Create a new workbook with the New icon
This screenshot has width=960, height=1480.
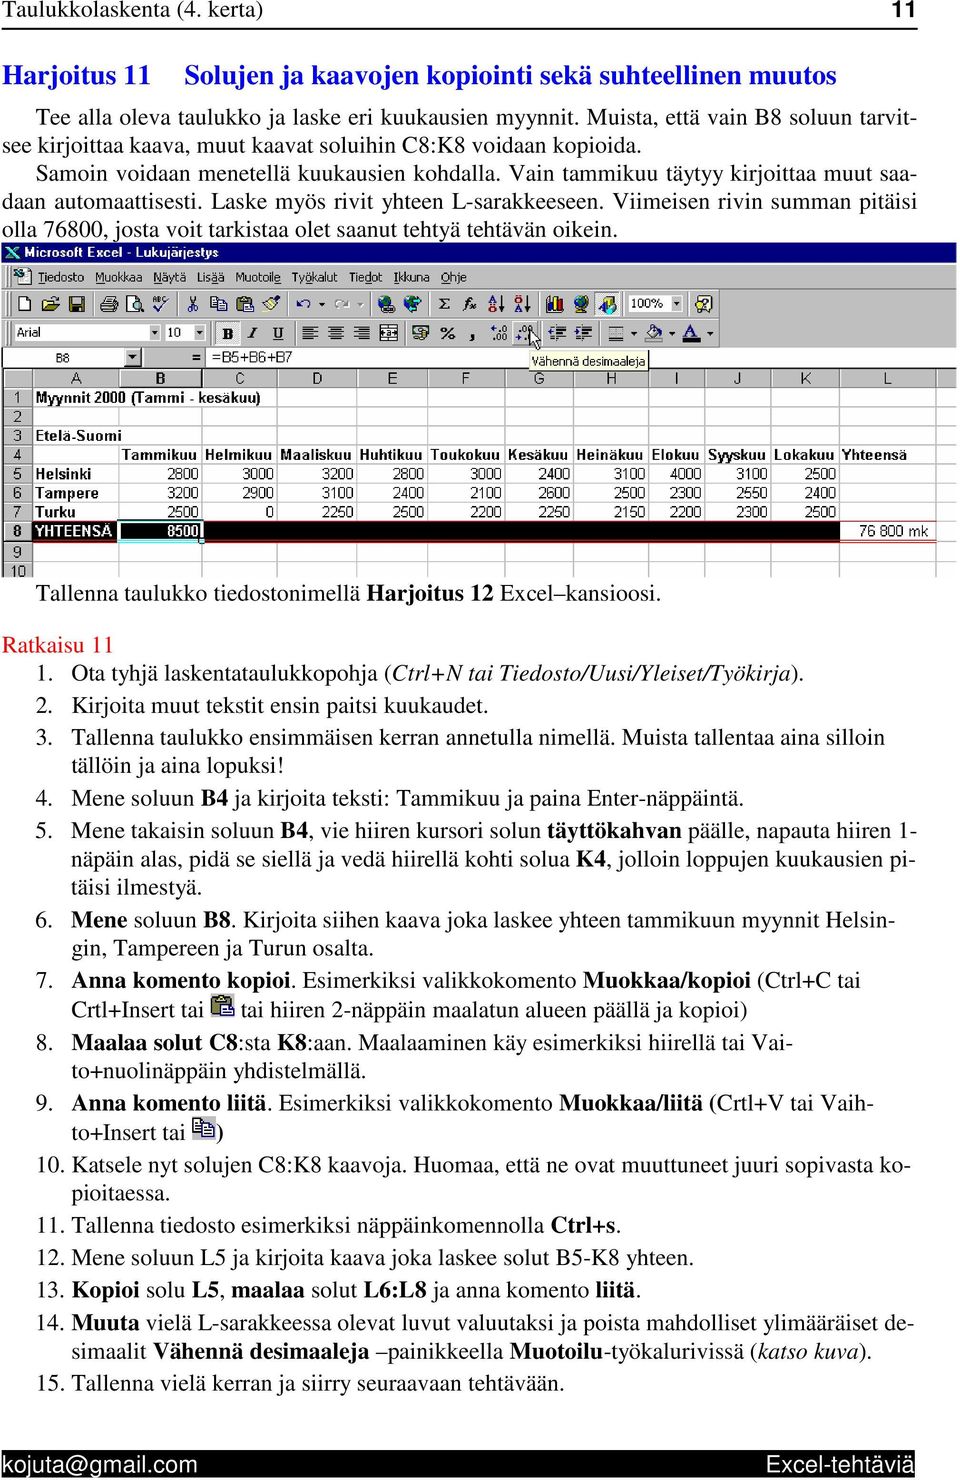pos(25,304)
